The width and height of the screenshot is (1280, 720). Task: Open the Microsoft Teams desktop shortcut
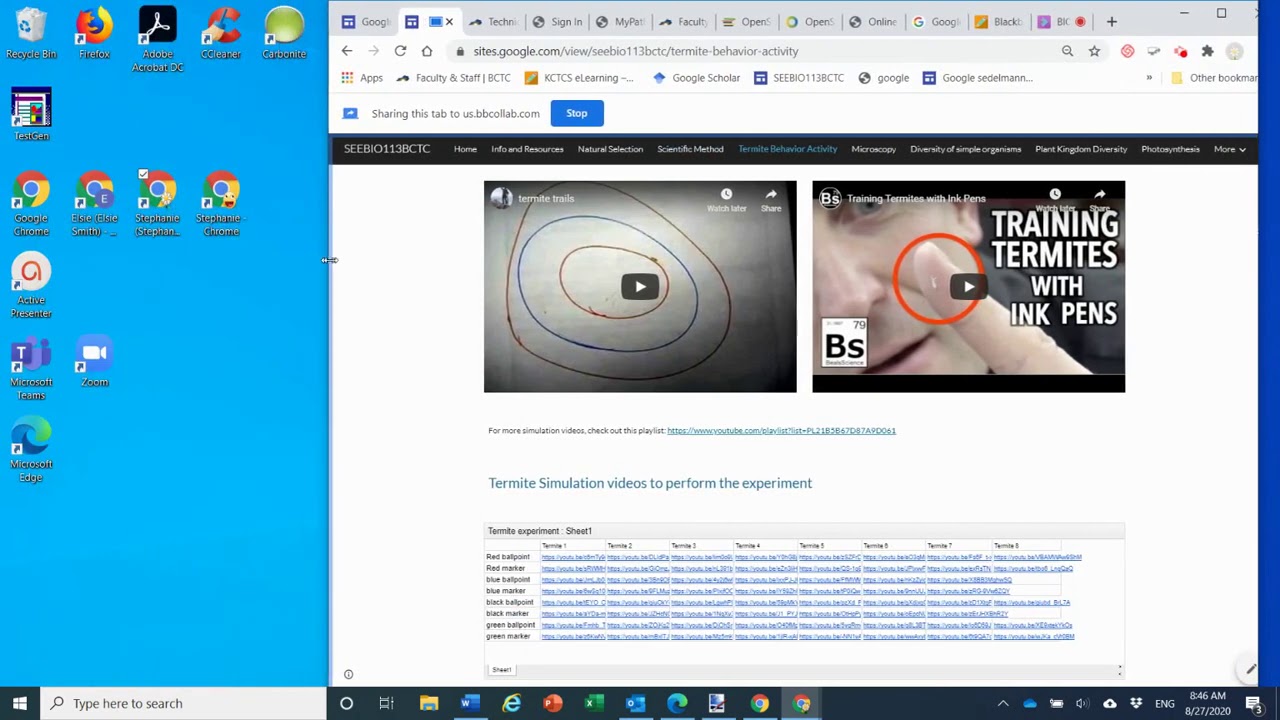pos(31,368)
